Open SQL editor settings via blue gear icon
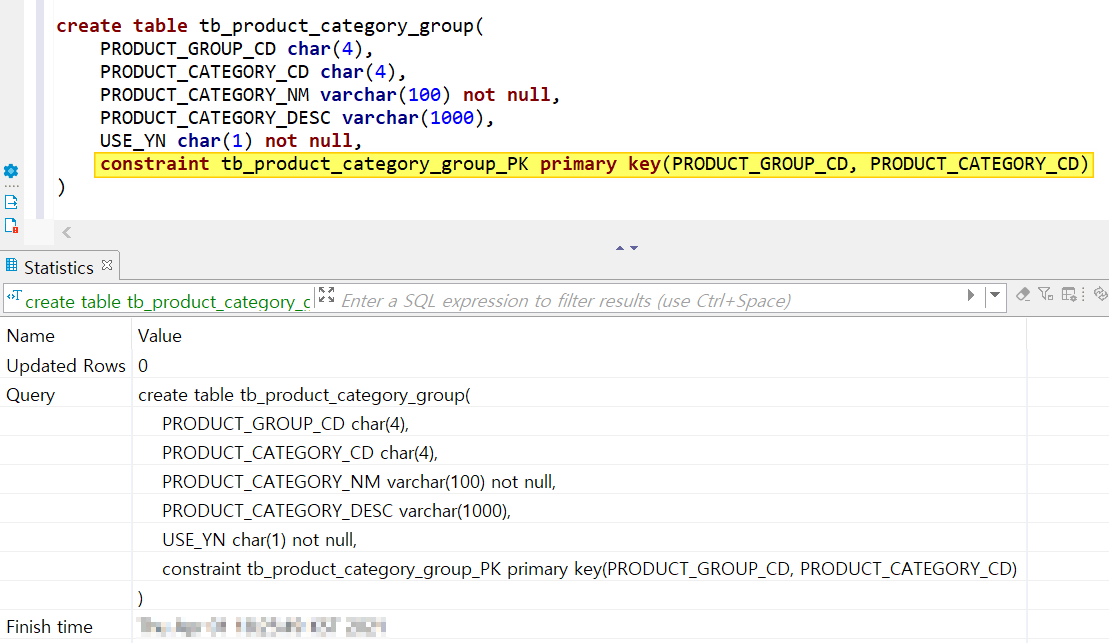 [11, 171]
